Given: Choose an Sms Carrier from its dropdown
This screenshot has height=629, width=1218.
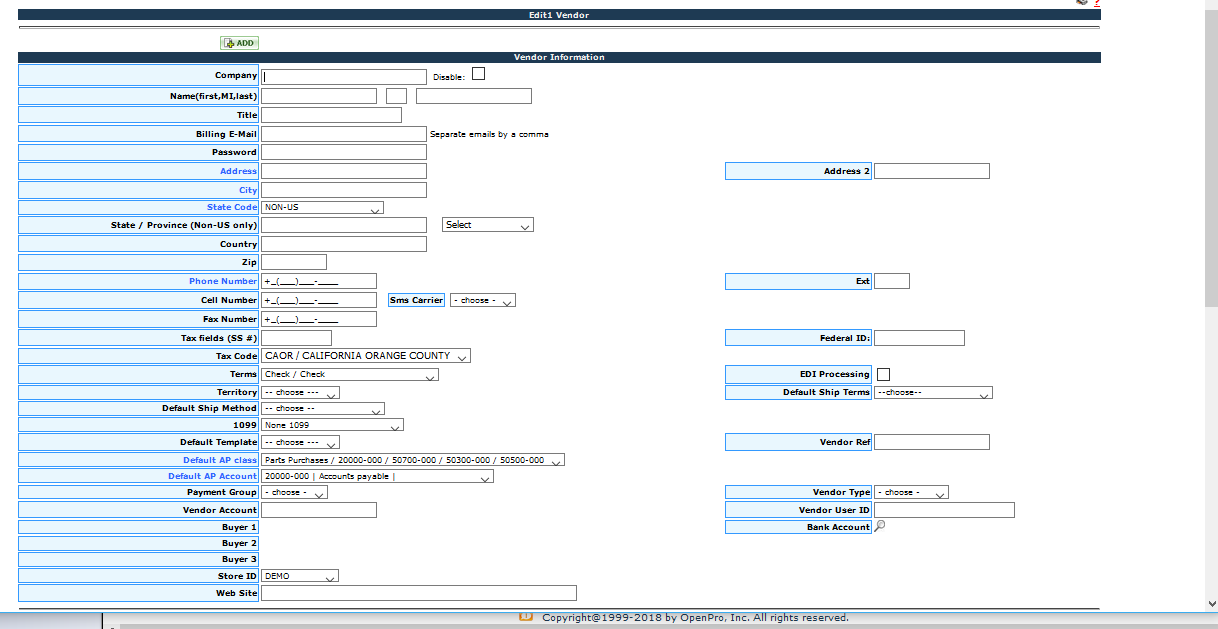Looking at the screenshot, I should pyautogui.click(x=482, y=300).
